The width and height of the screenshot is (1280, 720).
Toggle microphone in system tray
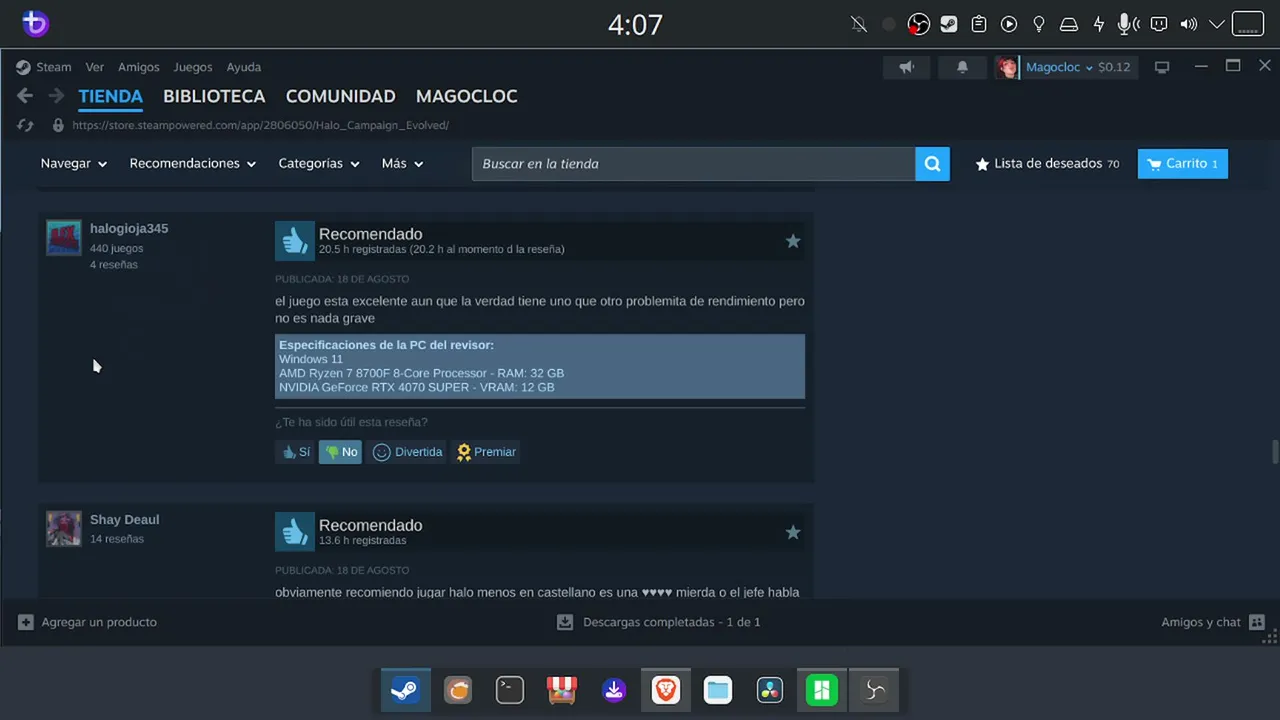click(x=1129, y=24)
